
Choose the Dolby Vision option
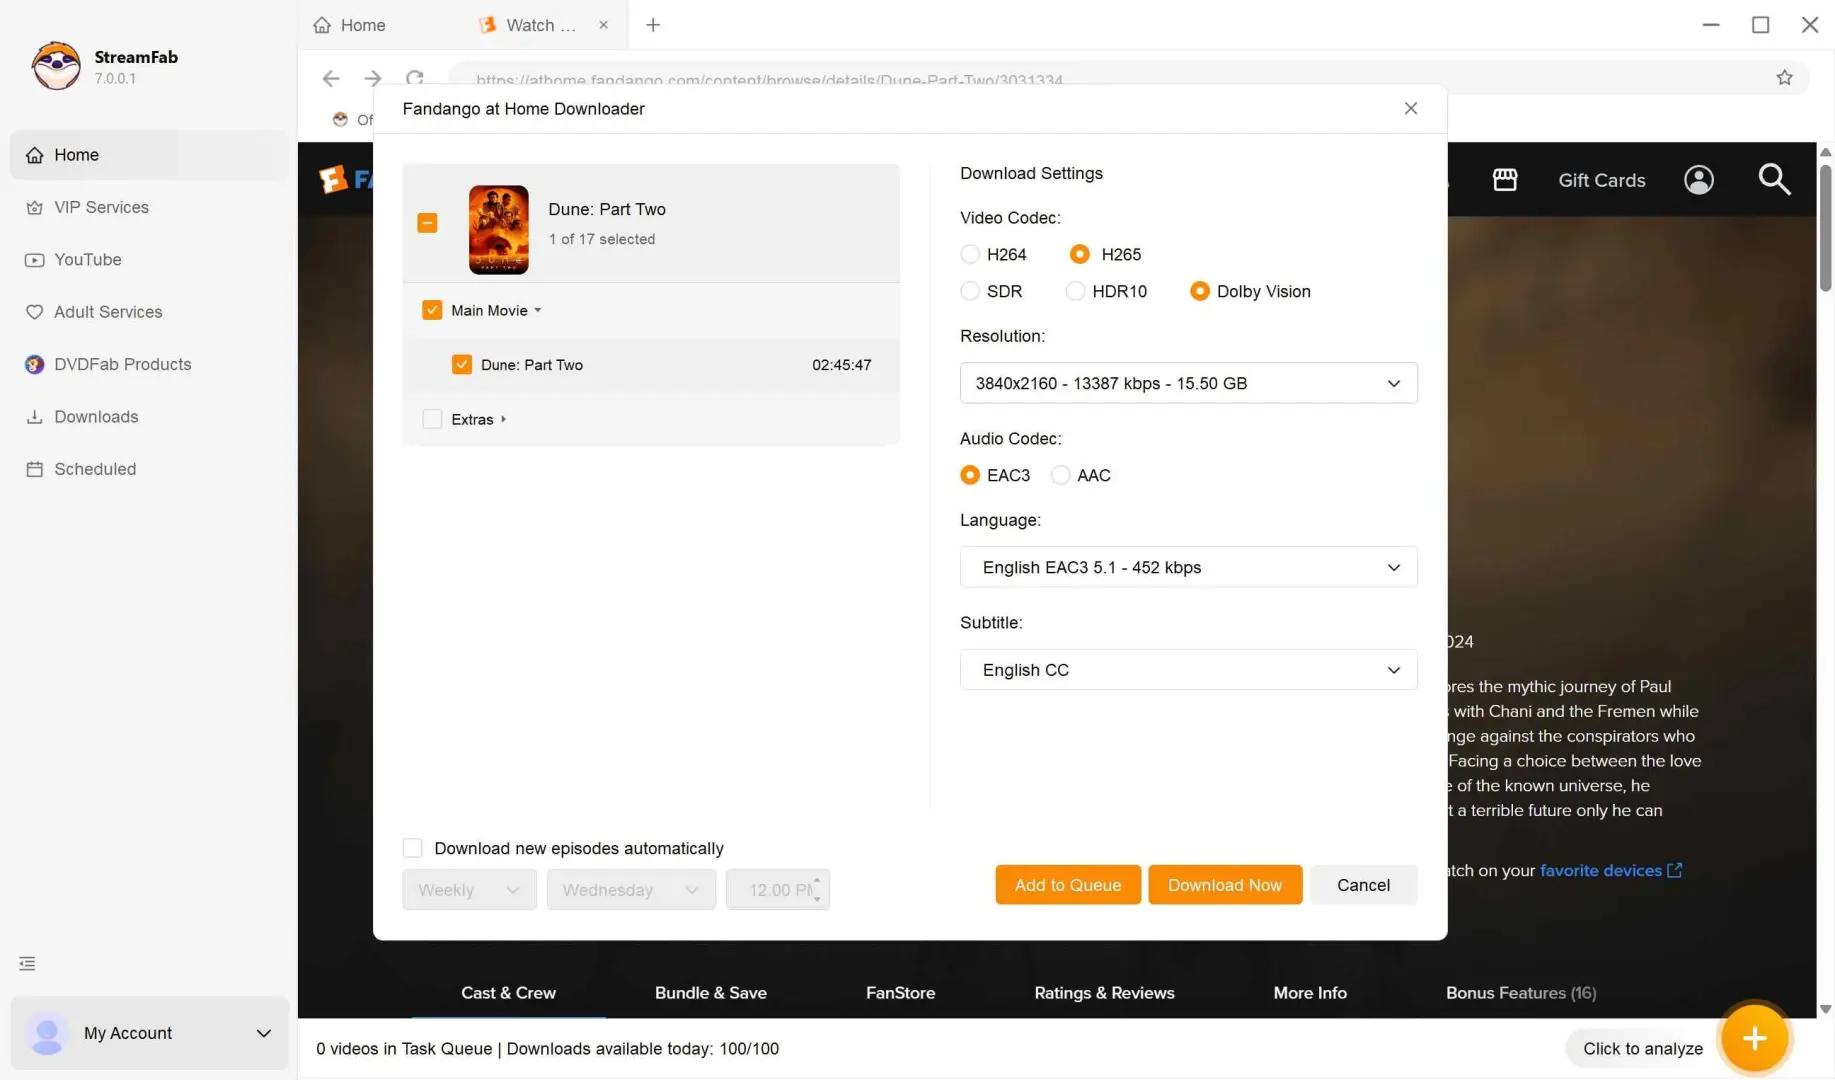[x=1199, y=291]
